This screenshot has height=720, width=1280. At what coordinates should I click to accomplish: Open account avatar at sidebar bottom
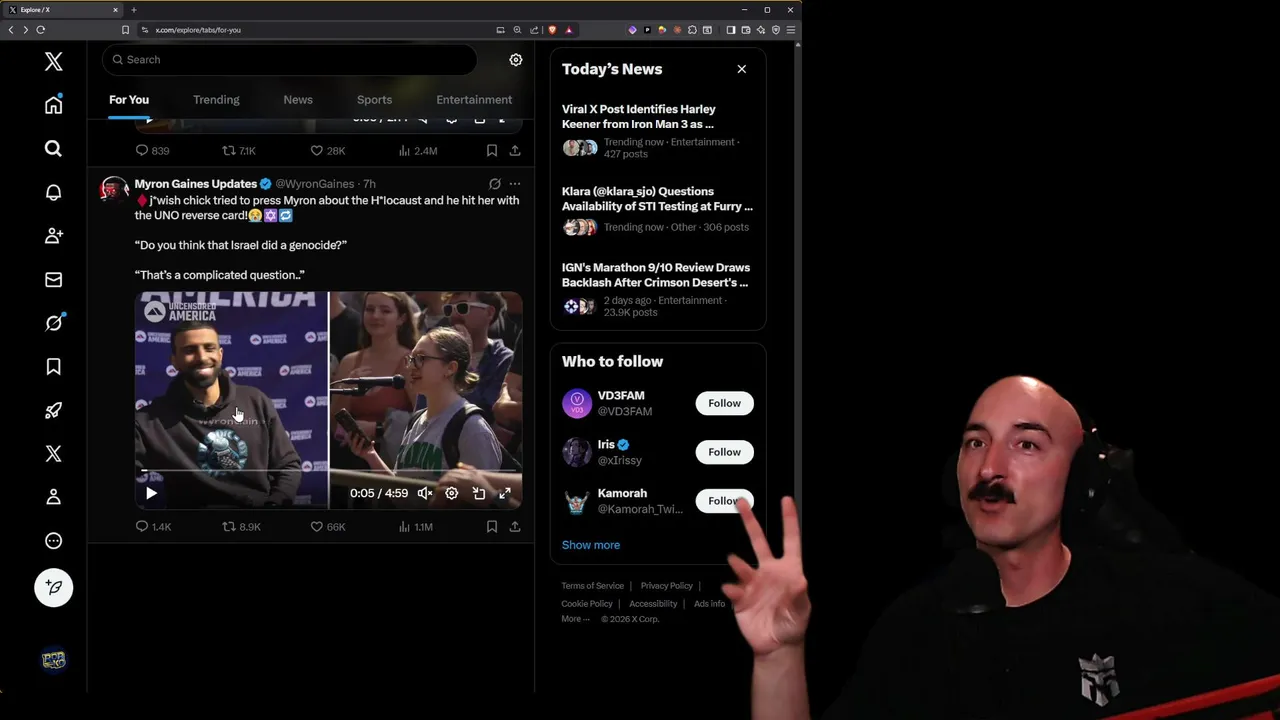(x=54, y=660)
